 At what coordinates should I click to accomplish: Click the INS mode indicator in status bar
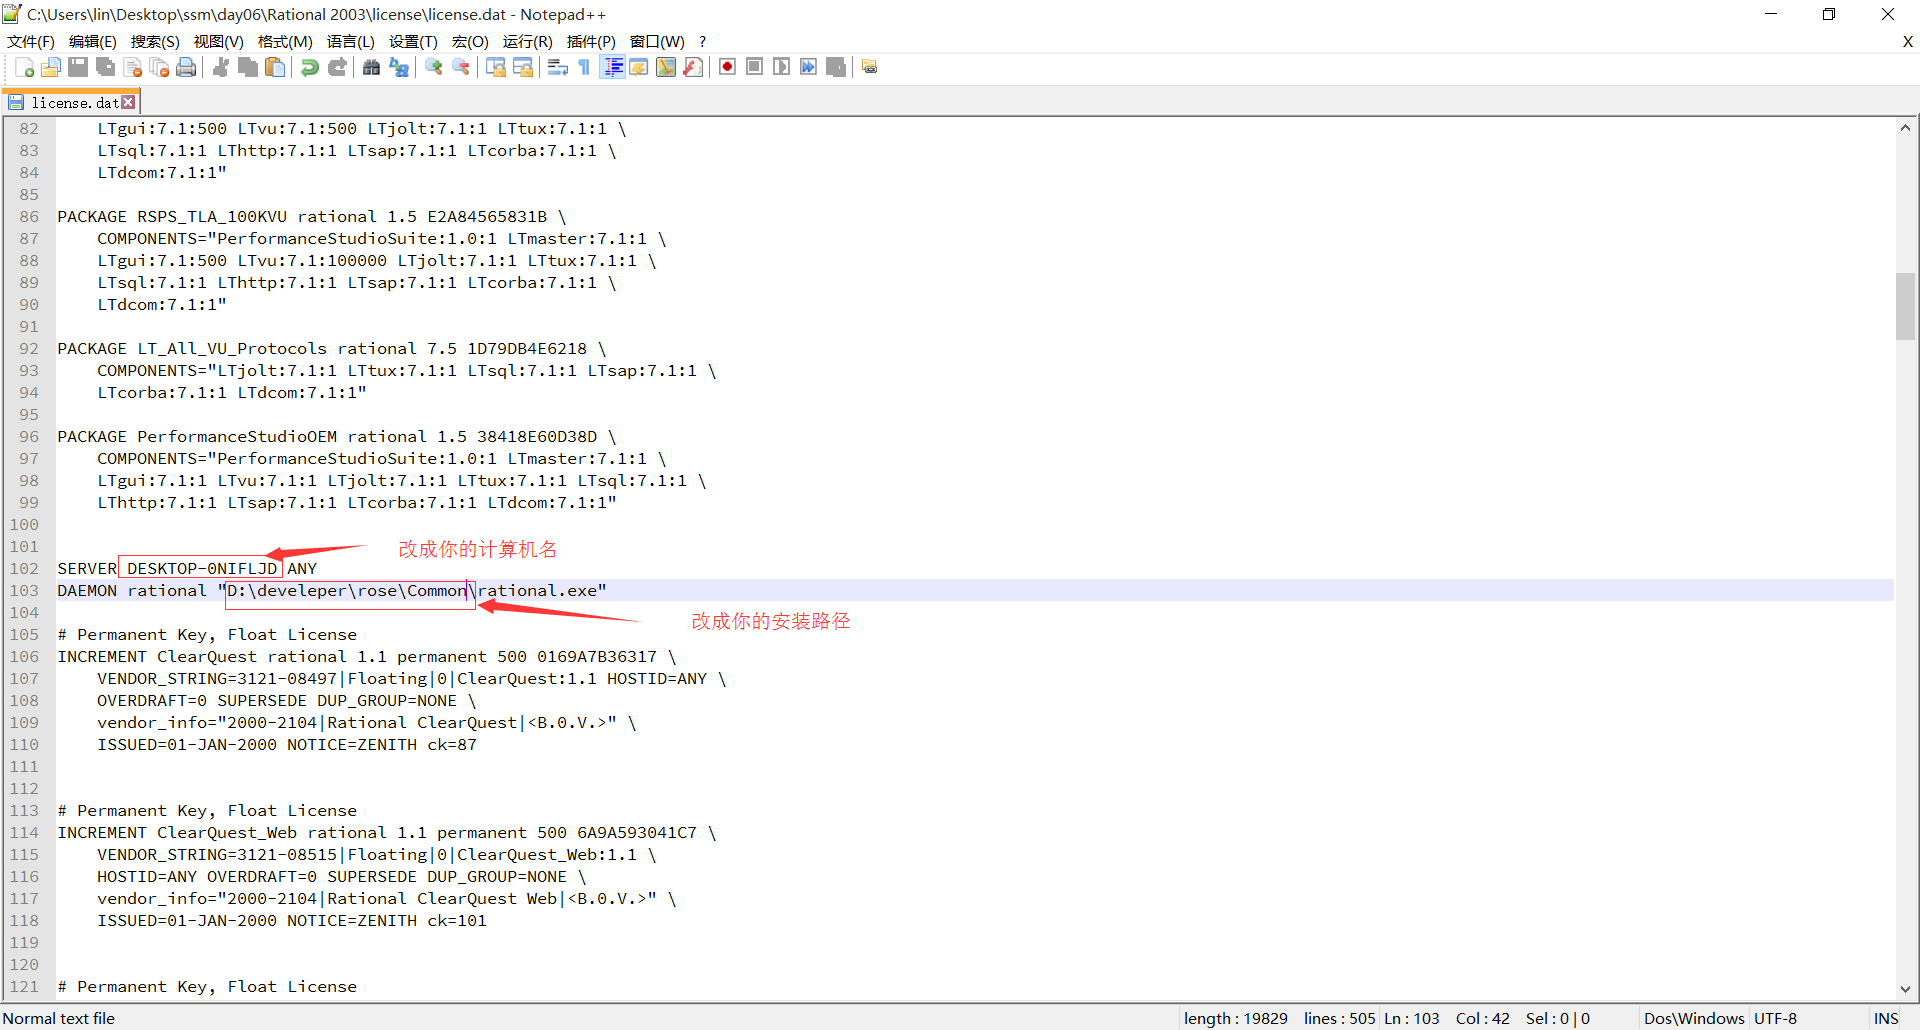[x=1886, y=1018]
